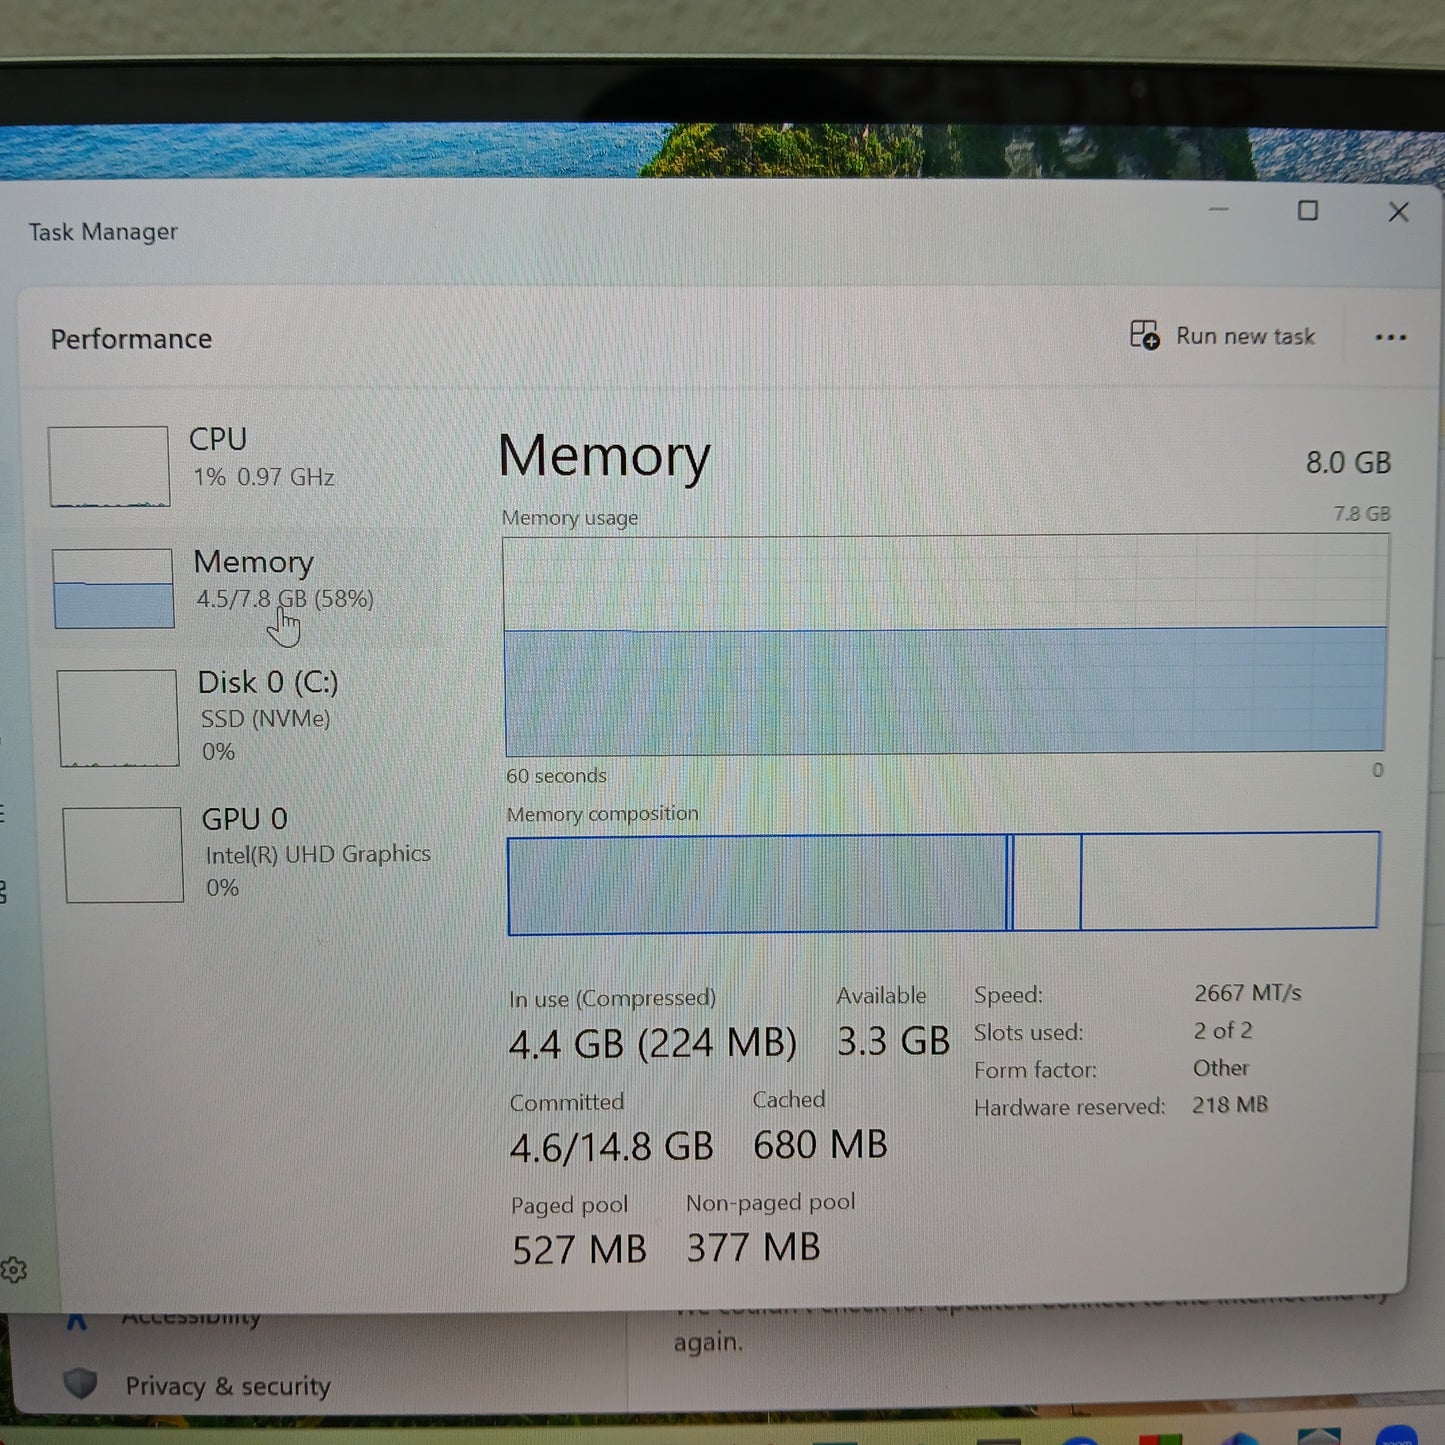
Task: Click the free segment of Memory composition
Action: [1229, 880]
